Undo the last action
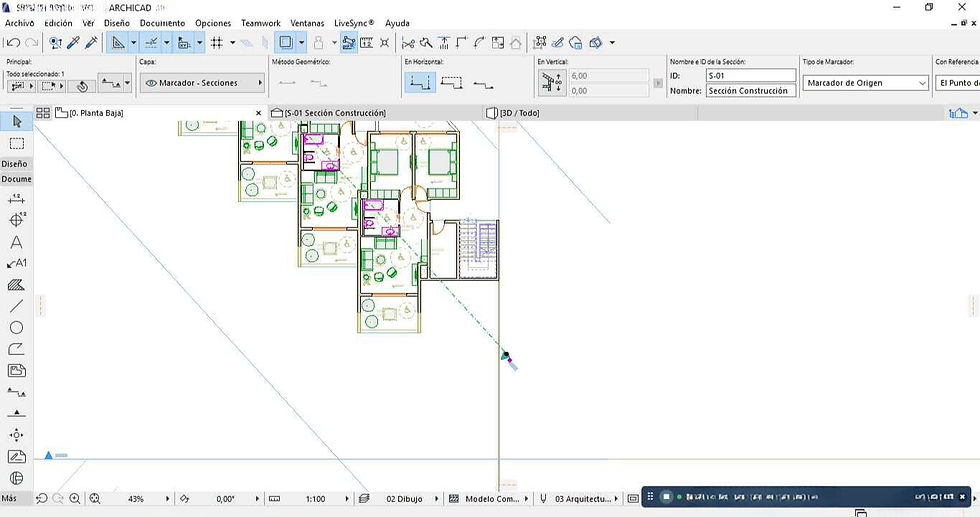This screenshot has height=517, width=980. tap(13, 43)
